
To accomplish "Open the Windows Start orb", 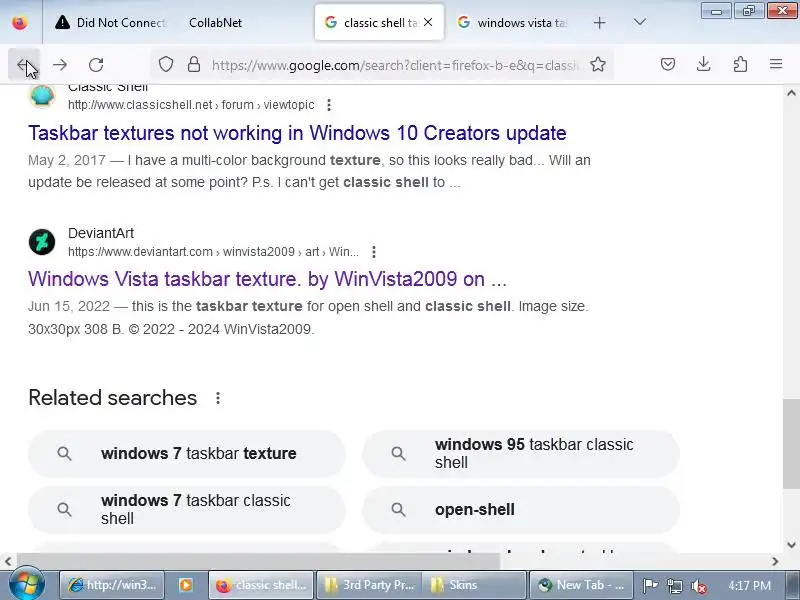I will (26, 584).
